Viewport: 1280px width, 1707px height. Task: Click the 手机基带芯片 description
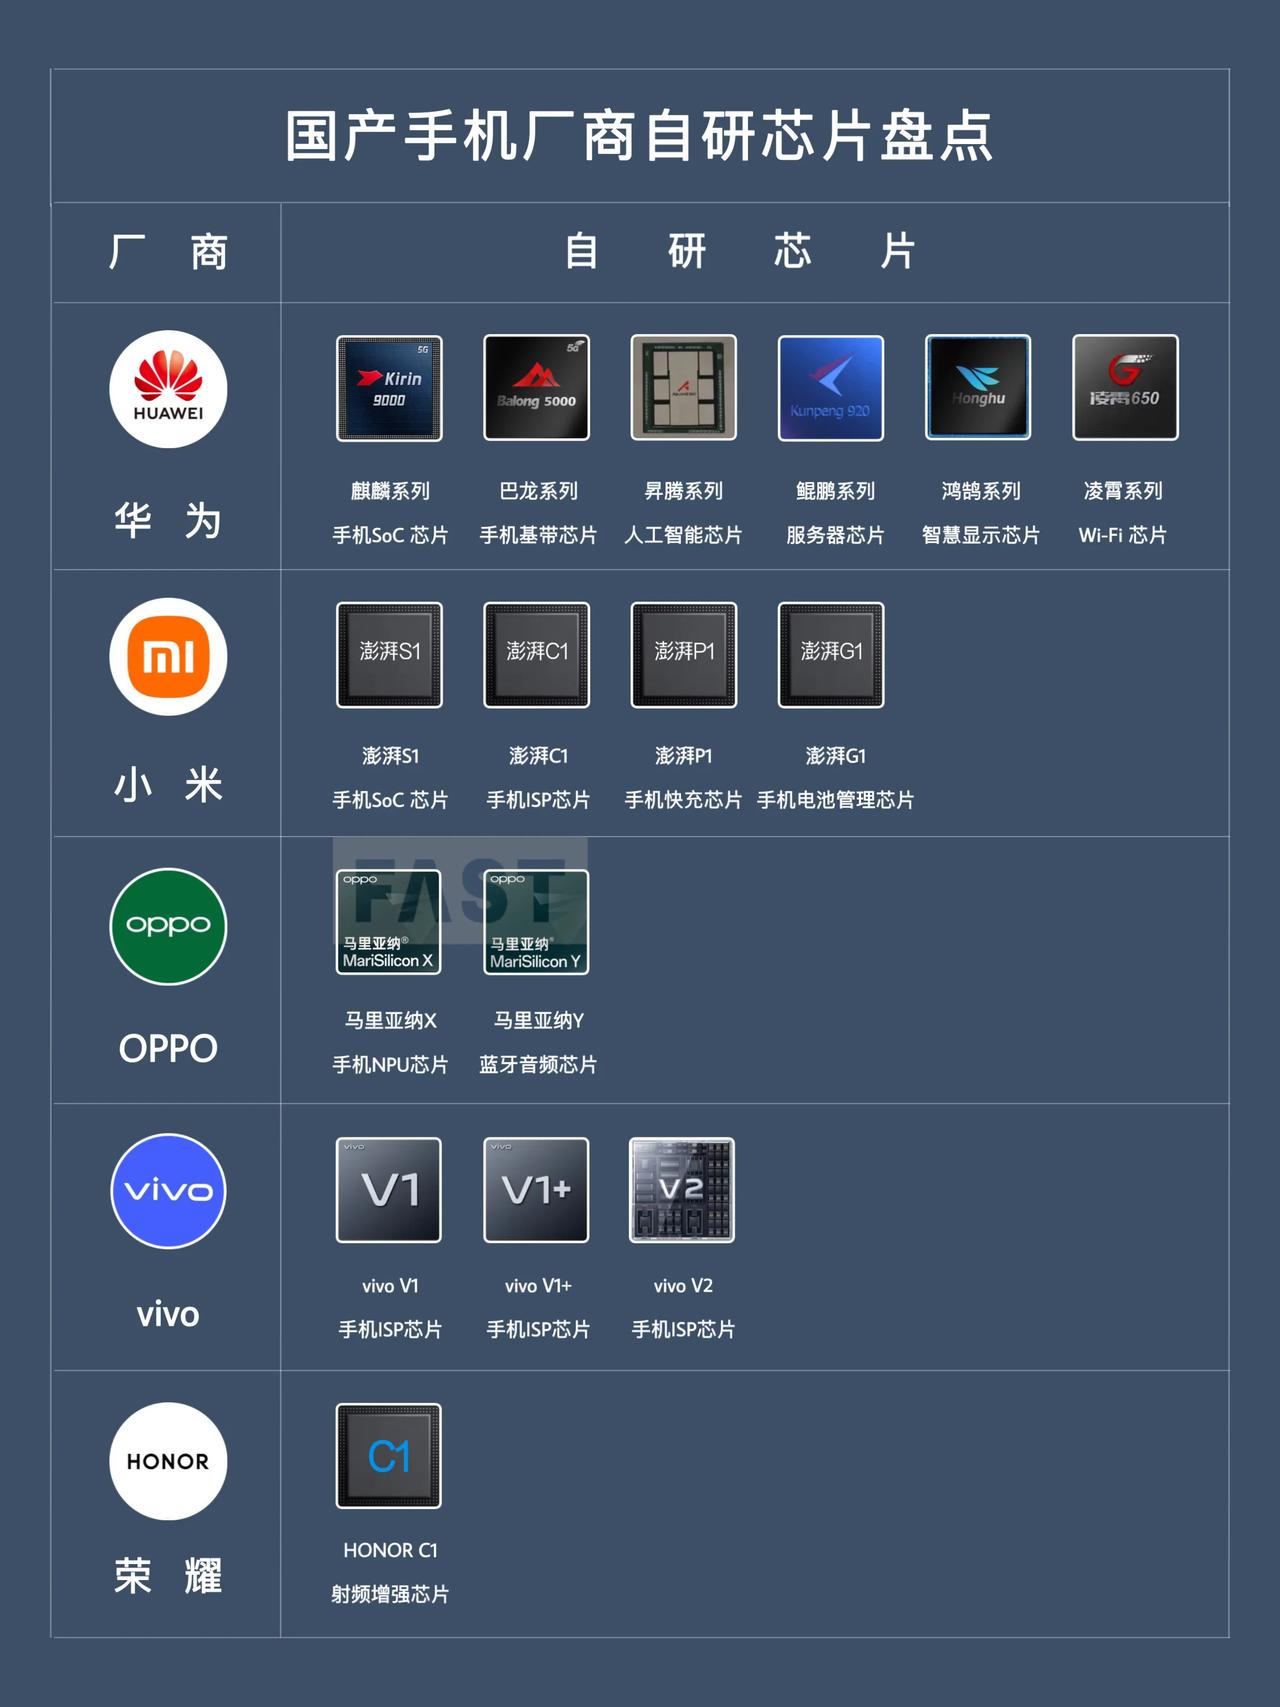[x=538, y=535]
